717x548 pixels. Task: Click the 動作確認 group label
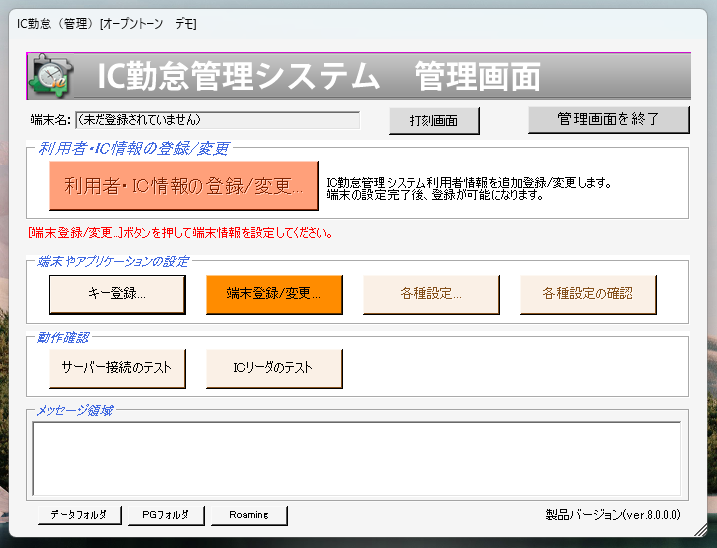[x=63, y=338]
